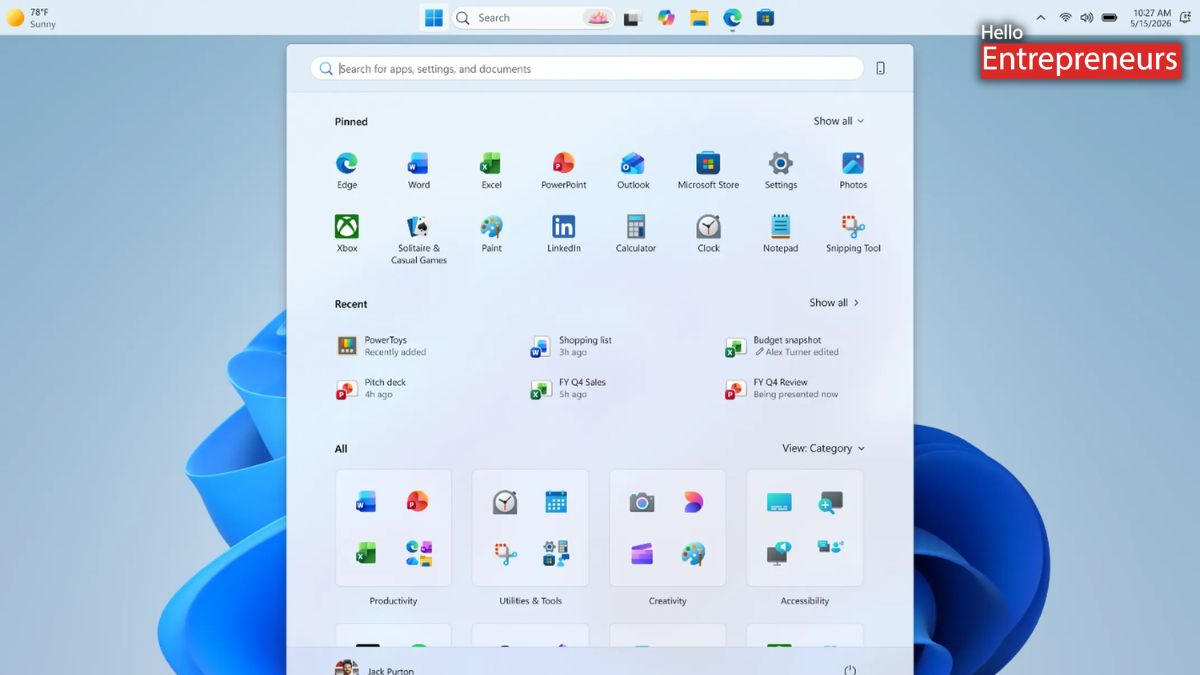
Task: Click the "Being presented now" text
Action: 796,394
